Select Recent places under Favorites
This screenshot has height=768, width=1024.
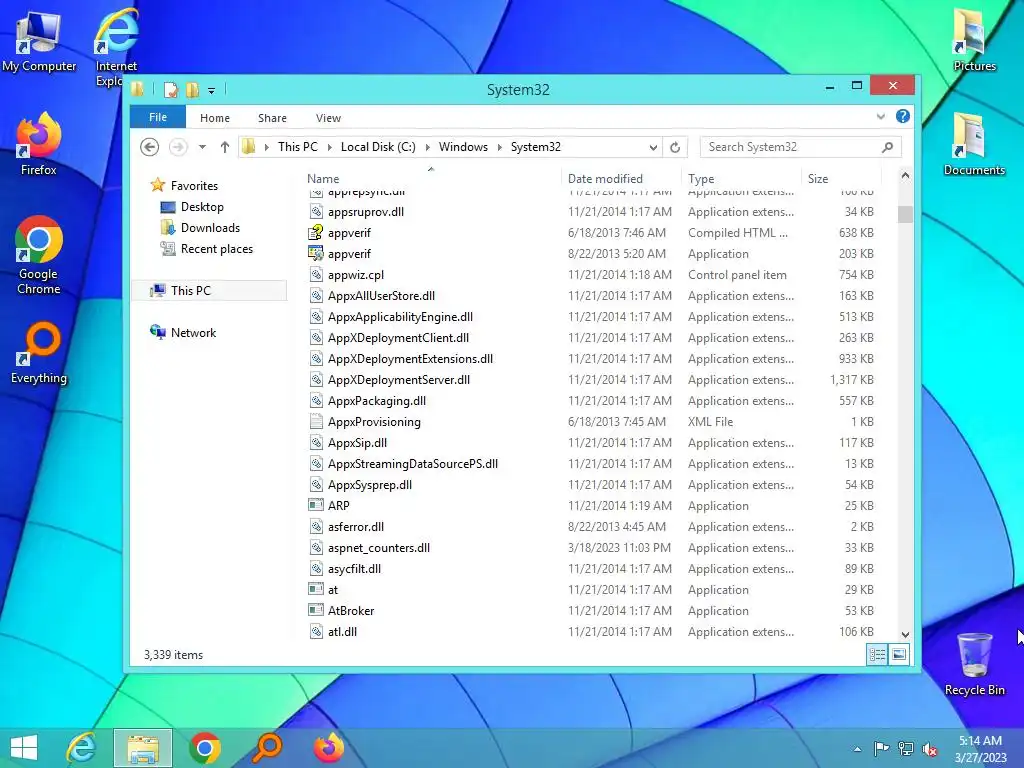point(216,249)
